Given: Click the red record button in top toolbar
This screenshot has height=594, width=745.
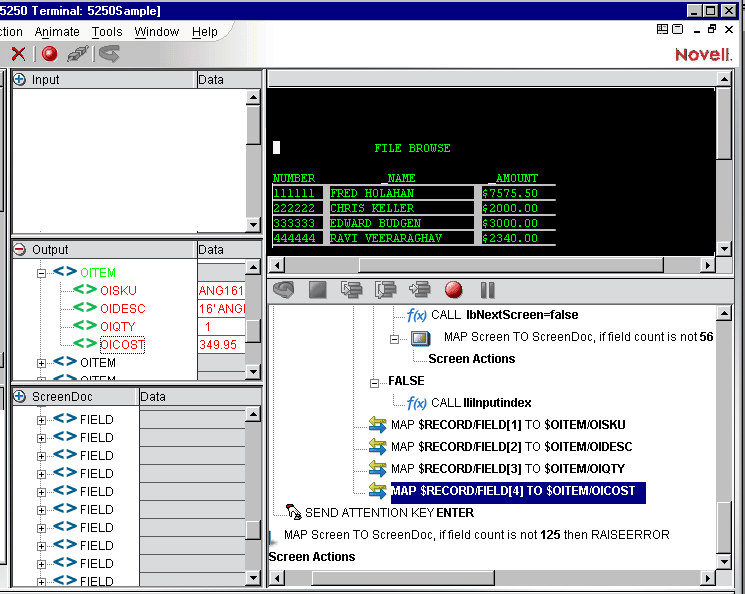Looking at the screenshot, I should pyautogui.click(x=49, y=54).
